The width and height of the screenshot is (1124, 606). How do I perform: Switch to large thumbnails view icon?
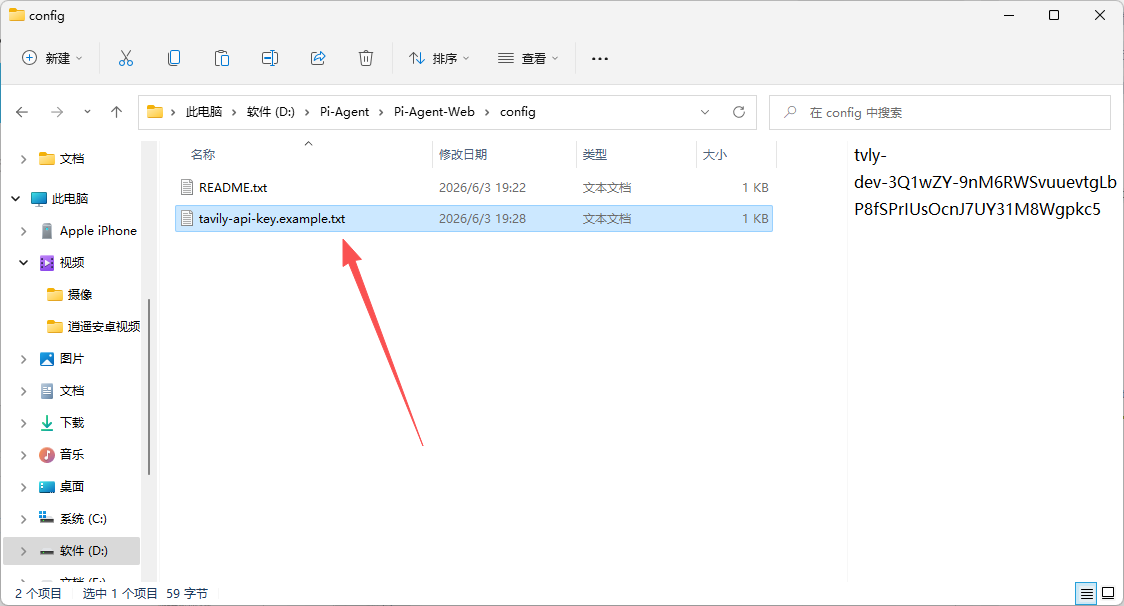point(1108,593)
